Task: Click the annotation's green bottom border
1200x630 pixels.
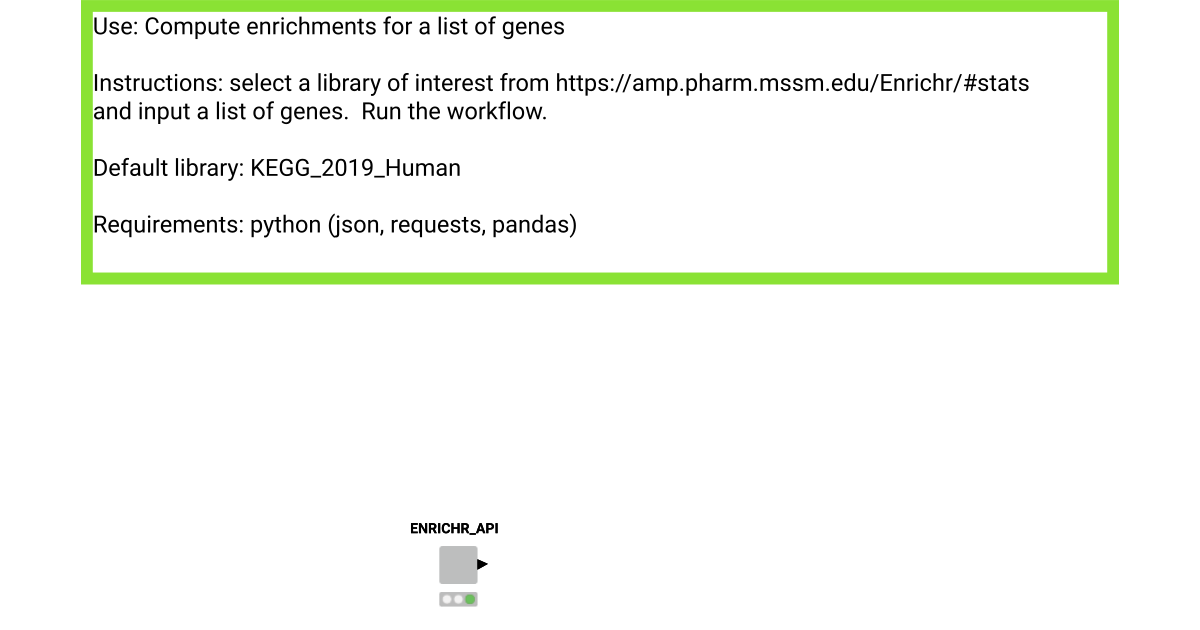Action: click(x=600, y=278)
